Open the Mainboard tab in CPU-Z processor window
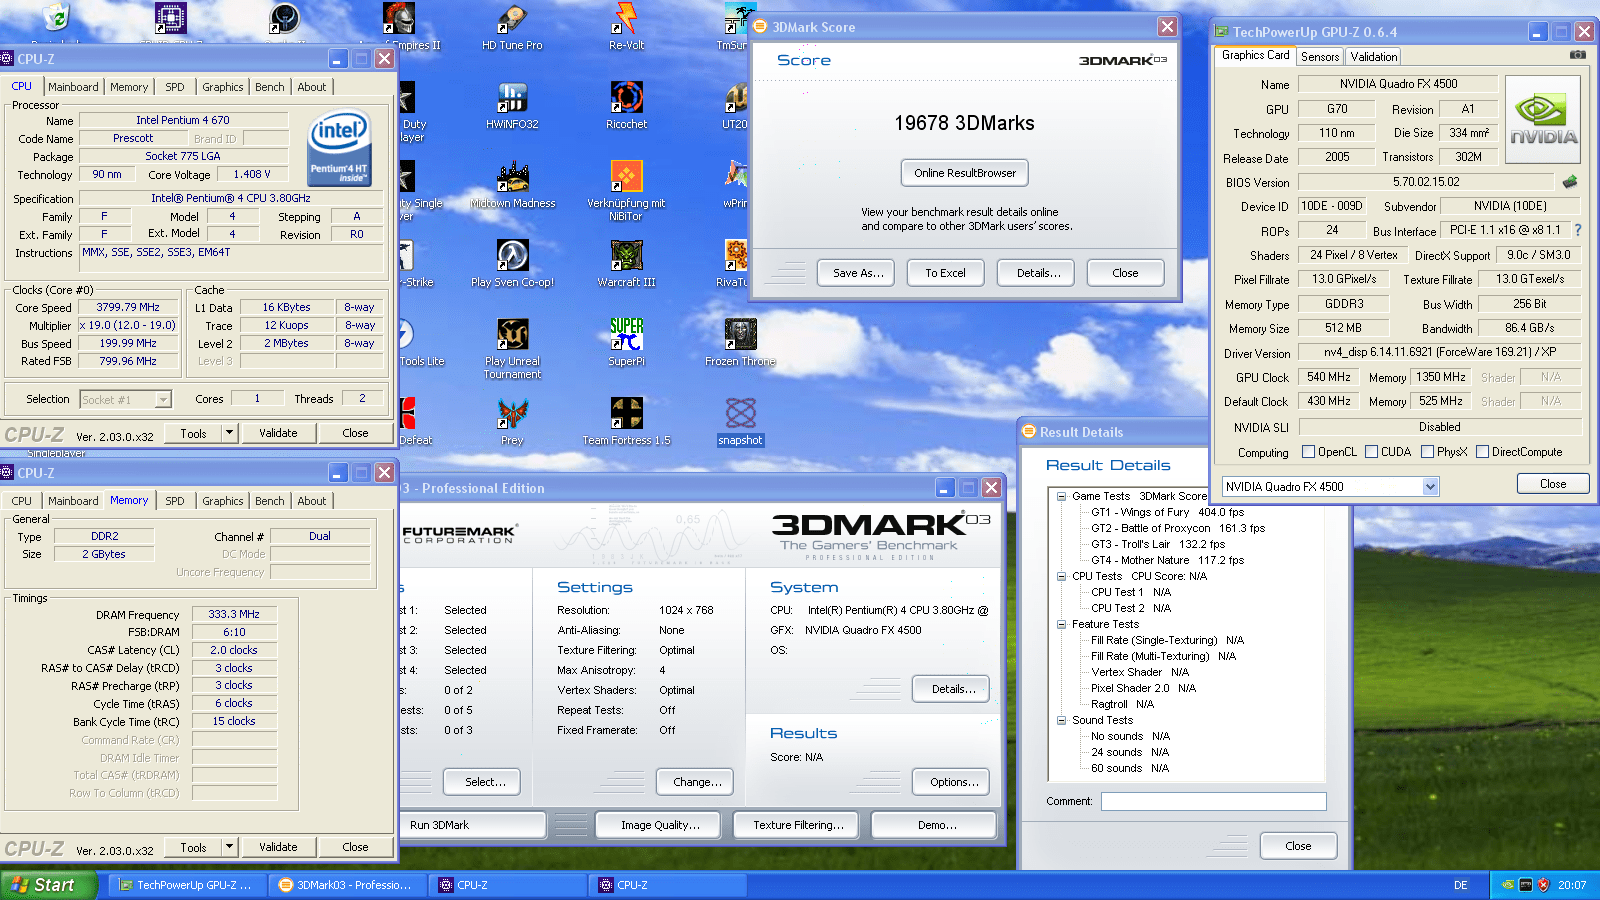 click(73, 87)
